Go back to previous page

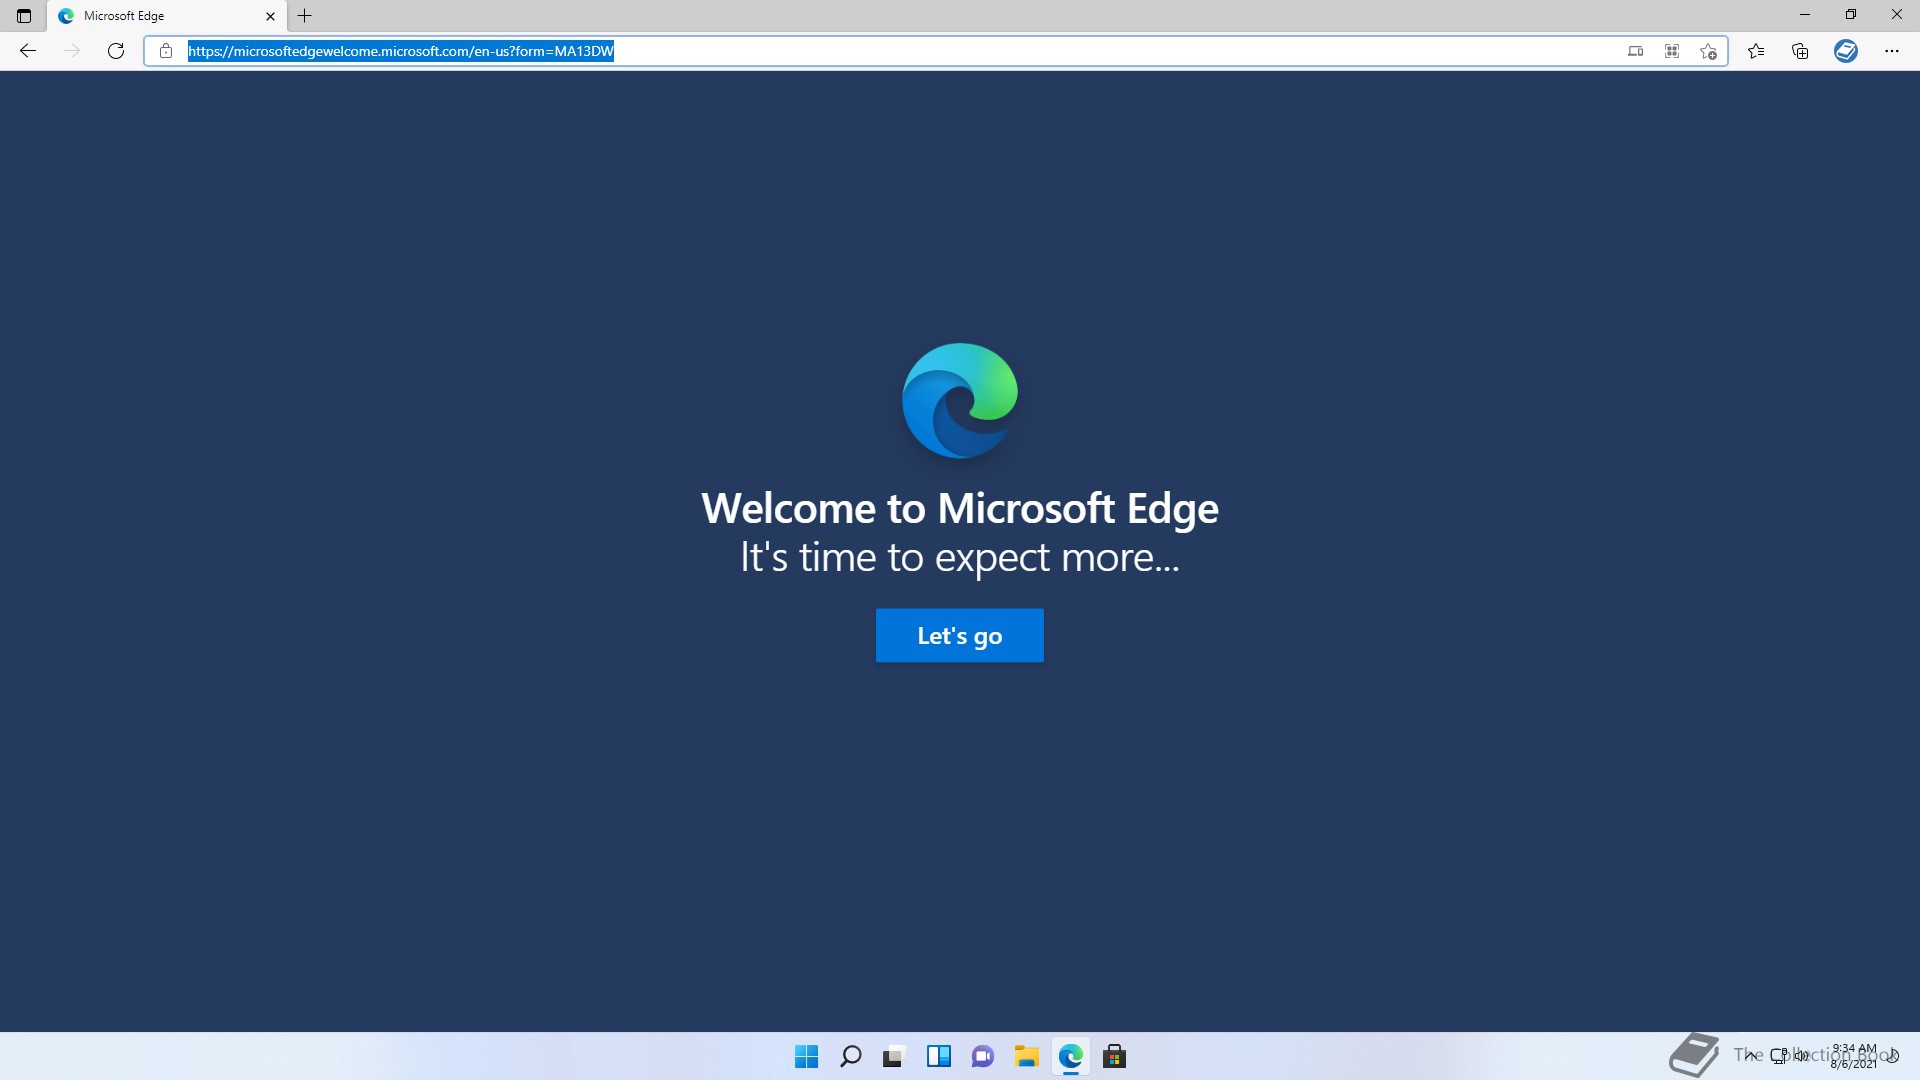(28, 51)
